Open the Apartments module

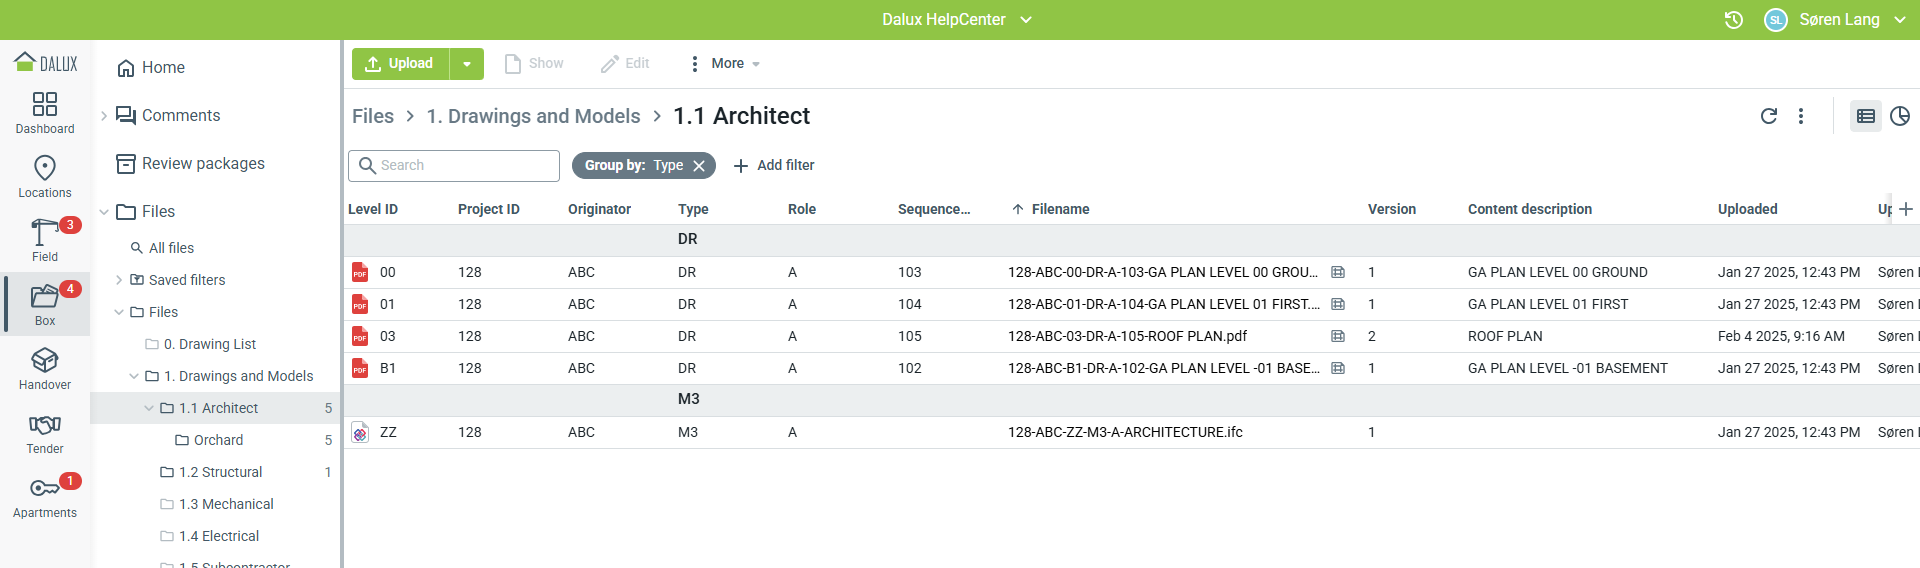coord(45,496)
